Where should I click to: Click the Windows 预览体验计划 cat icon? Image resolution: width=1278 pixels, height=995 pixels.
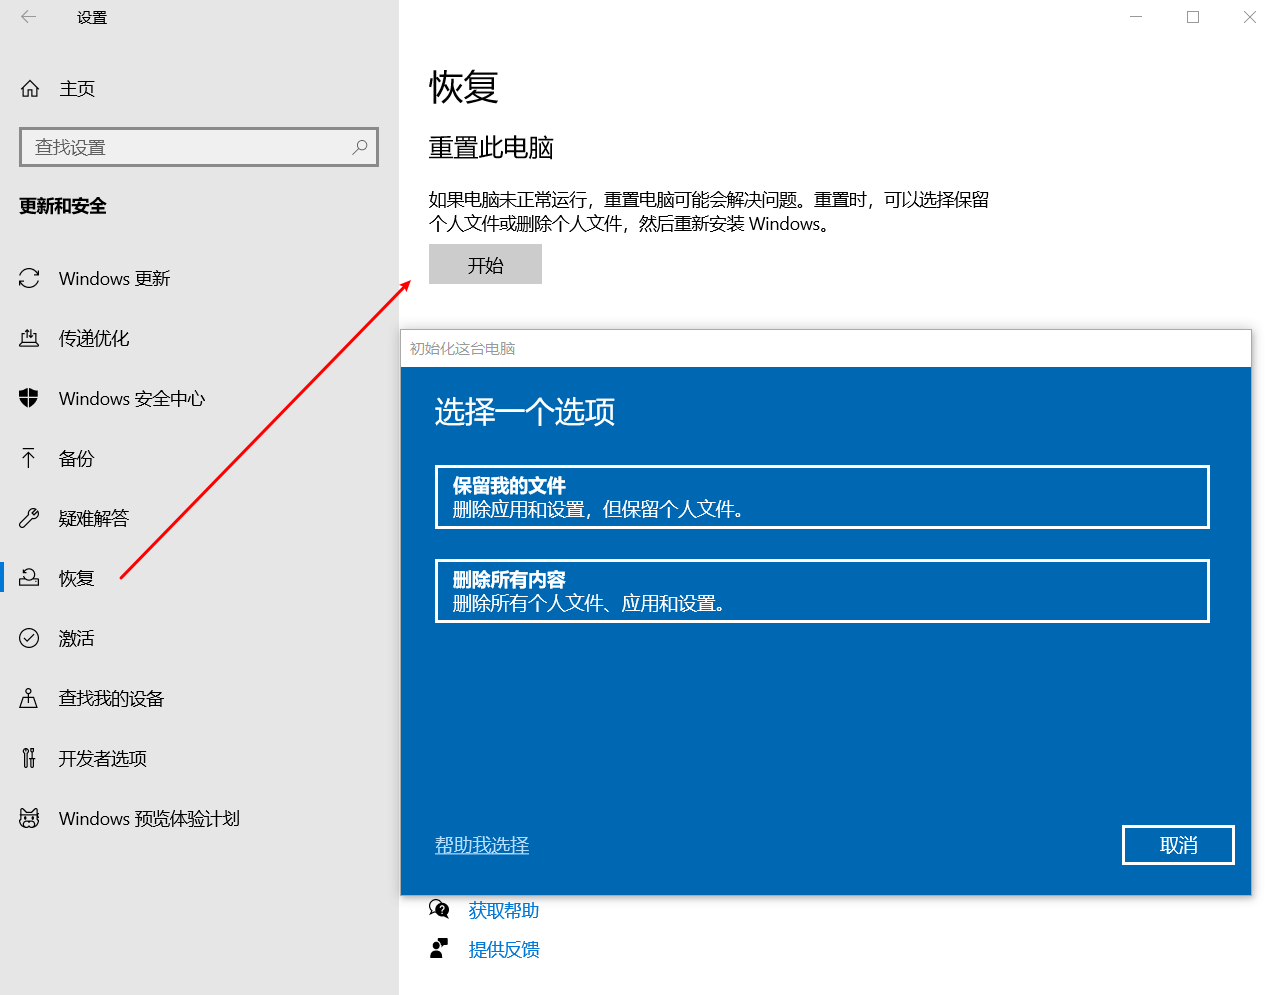29,818
